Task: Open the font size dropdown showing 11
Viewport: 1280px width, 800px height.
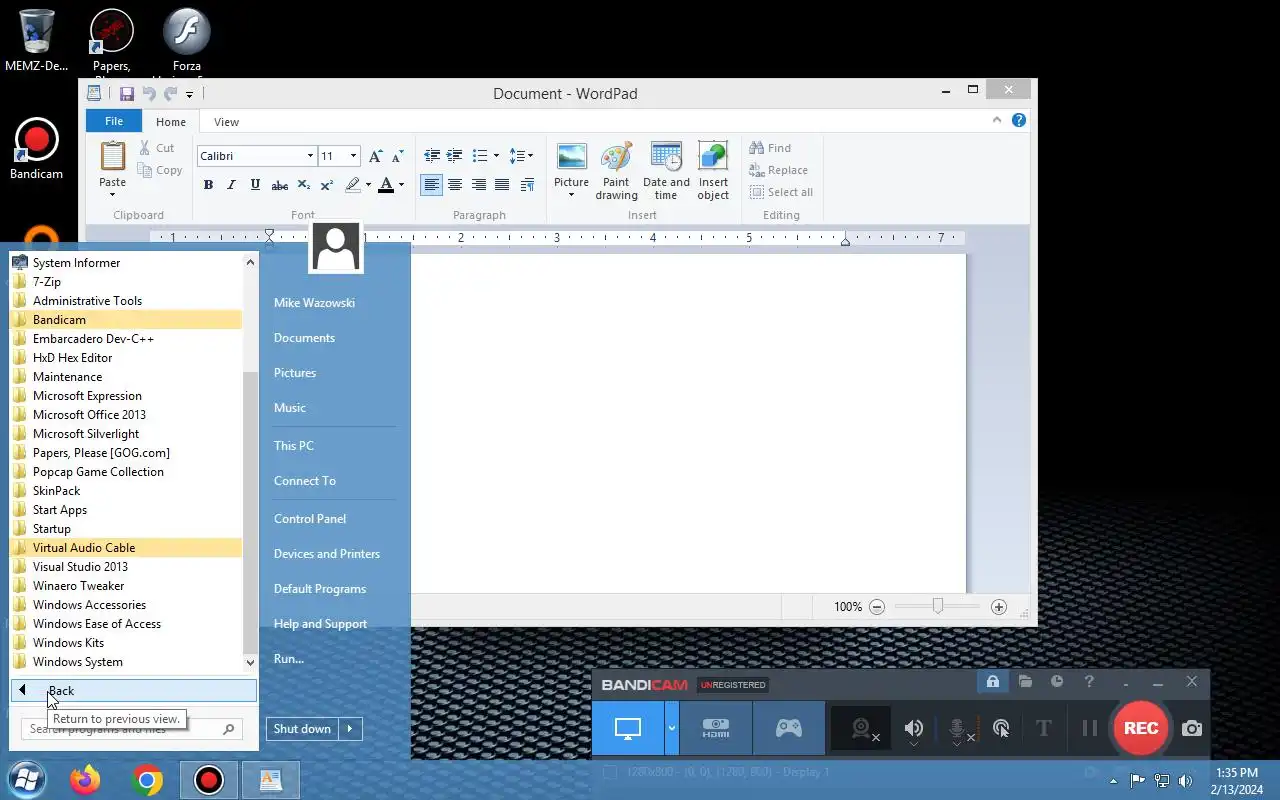Action: click(353, 156)
